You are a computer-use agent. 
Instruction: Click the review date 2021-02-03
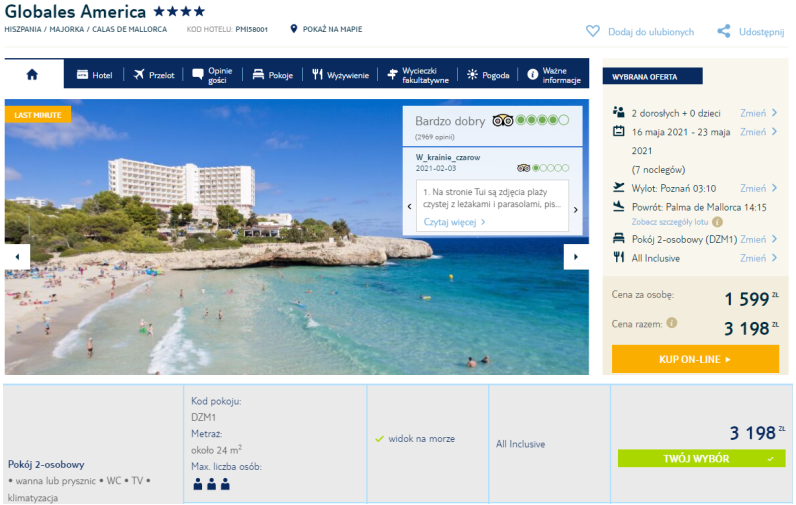tap(436, 168)
